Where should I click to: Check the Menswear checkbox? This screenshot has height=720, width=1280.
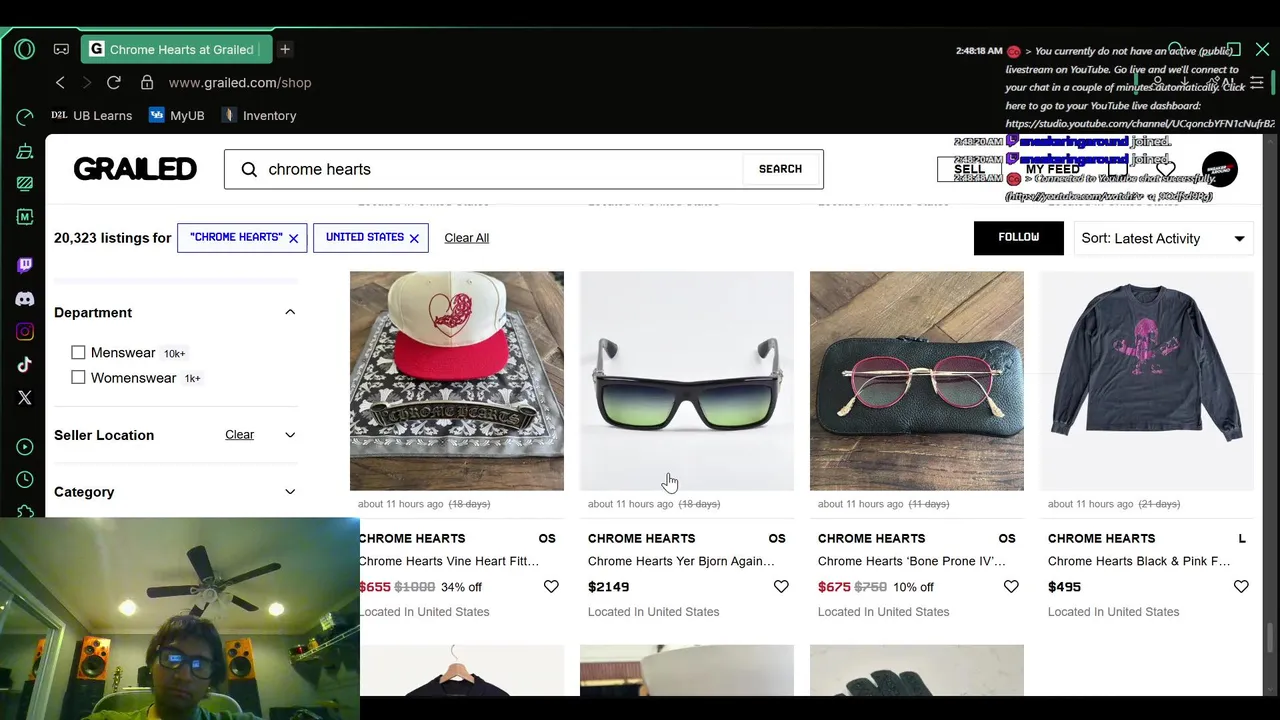[78, 353]
